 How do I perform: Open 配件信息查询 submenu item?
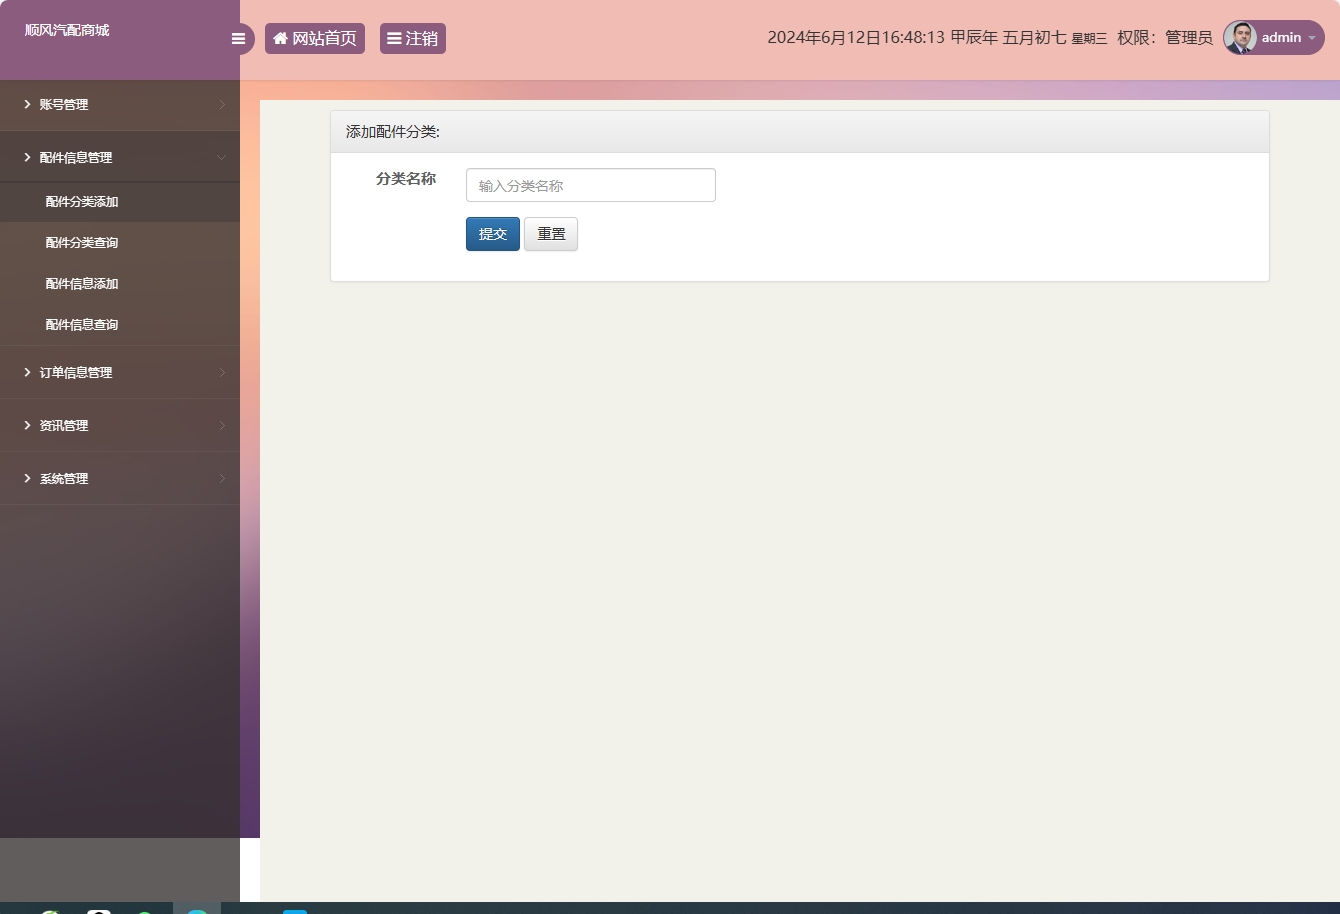[x=120, y=325]
